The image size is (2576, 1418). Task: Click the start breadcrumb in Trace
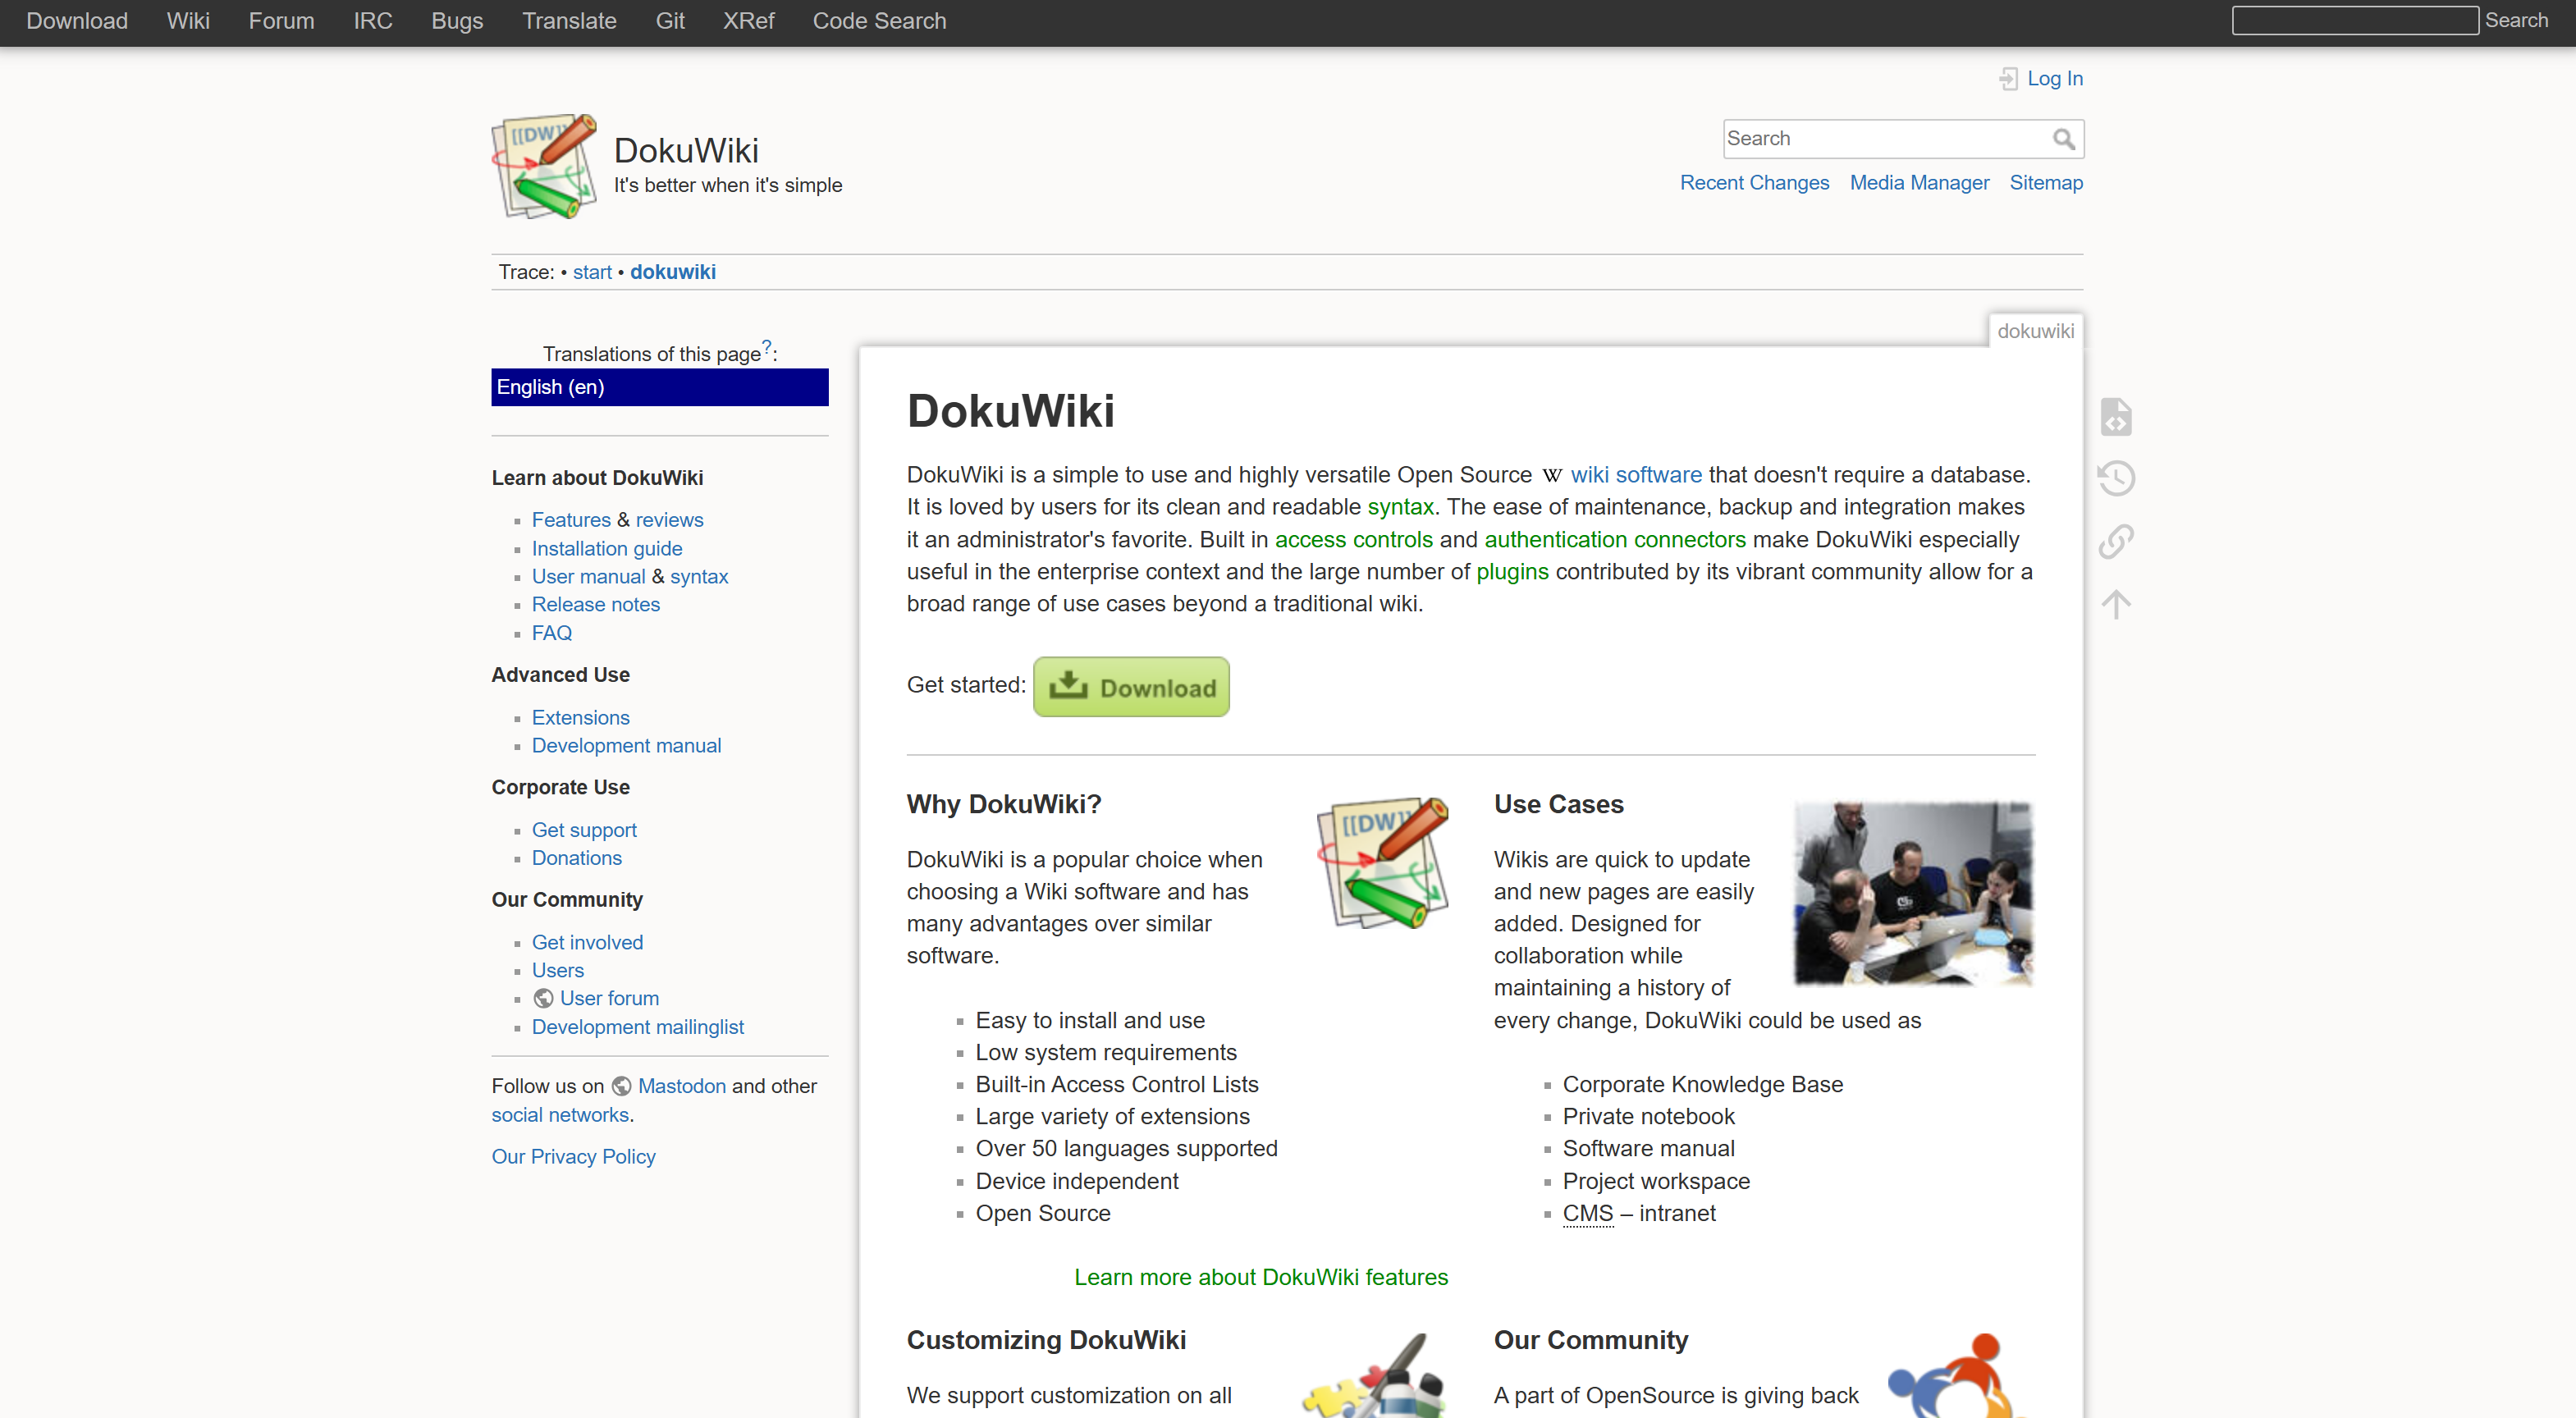click(x=592, y=272)
